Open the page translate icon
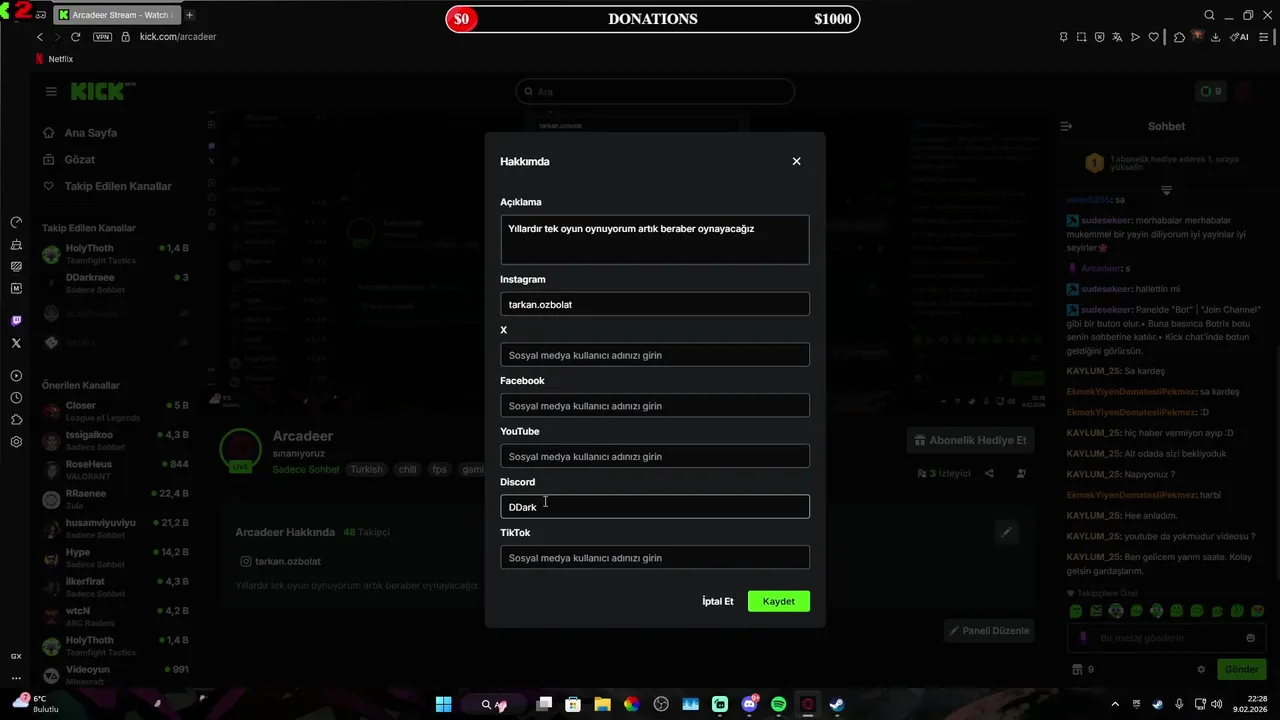1280x720 pixels. point(1118,37)
